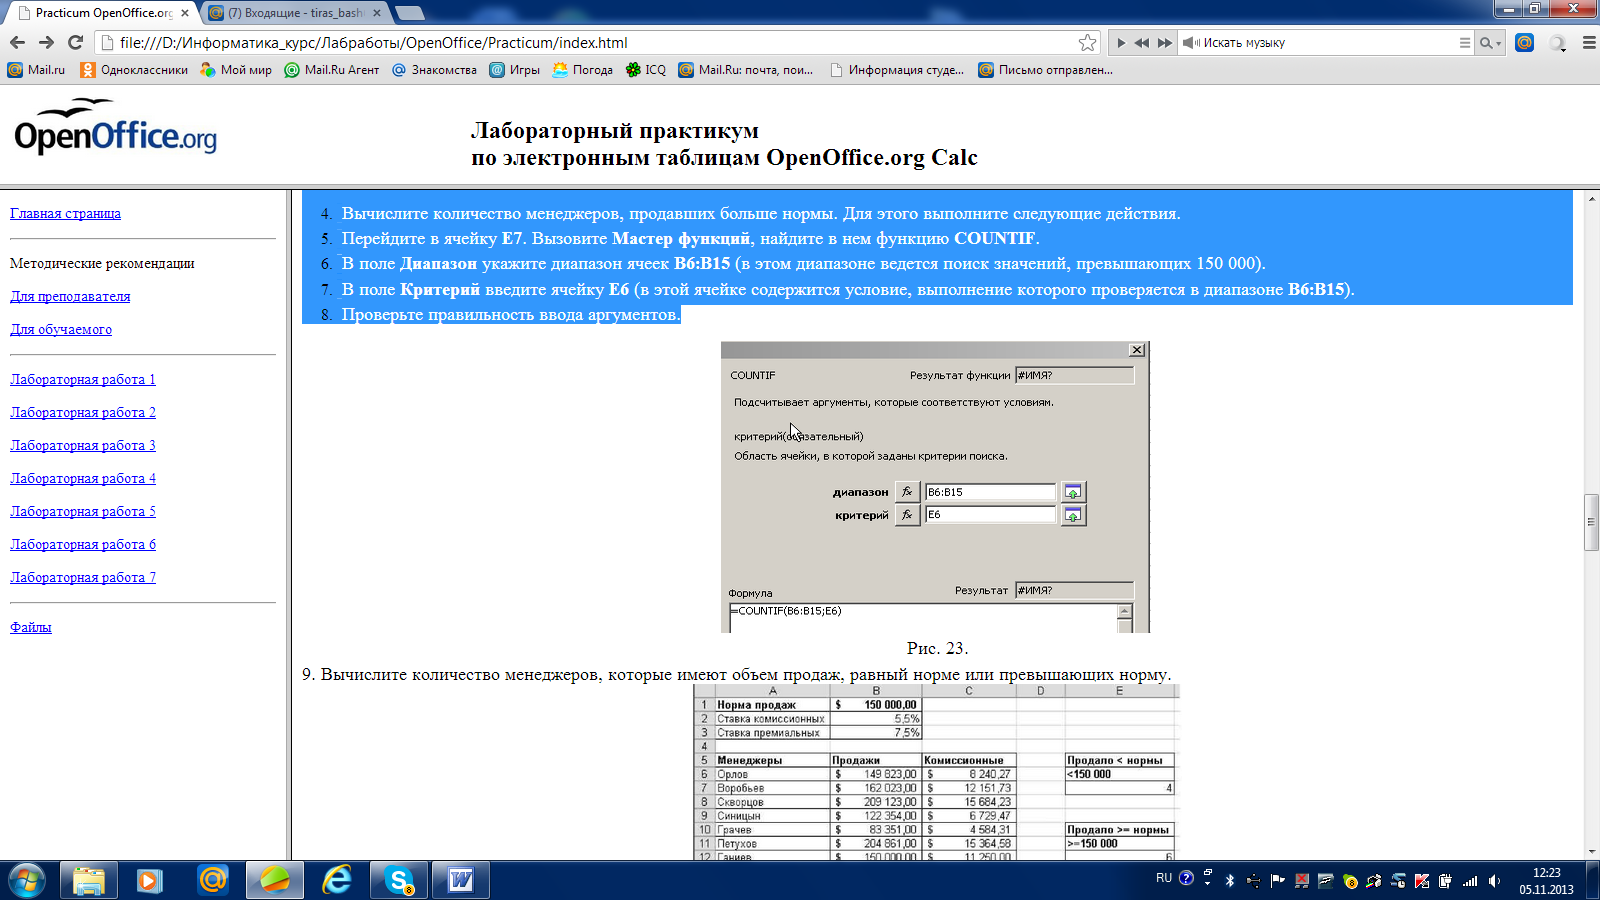Open the Mail.Ru Агент bookmark
1600x900 pixels.
(332, 70)
